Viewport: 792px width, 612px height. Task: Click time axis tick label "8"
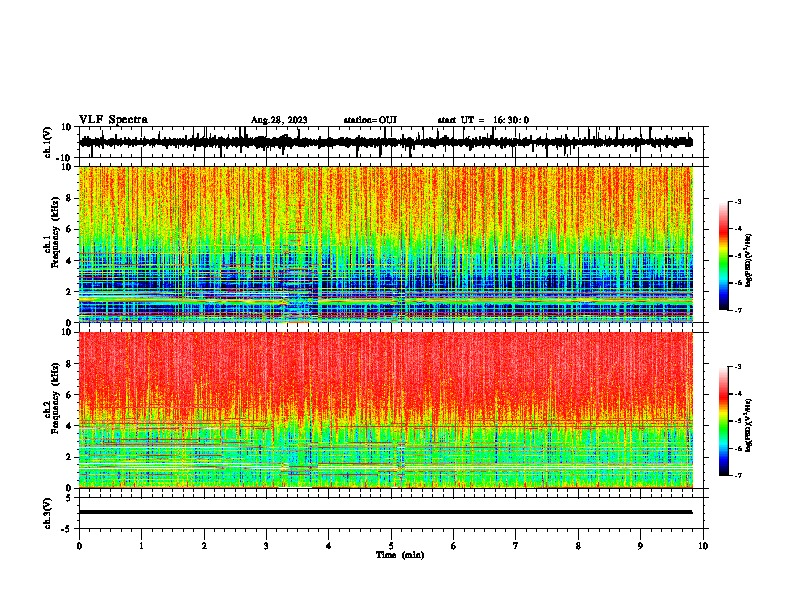click(578, 546)
